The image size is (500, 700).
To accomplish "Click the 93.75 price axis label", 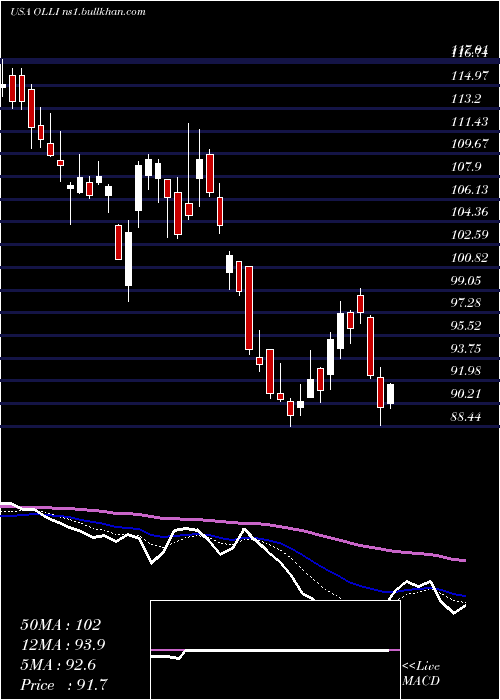I will [466, 348].
